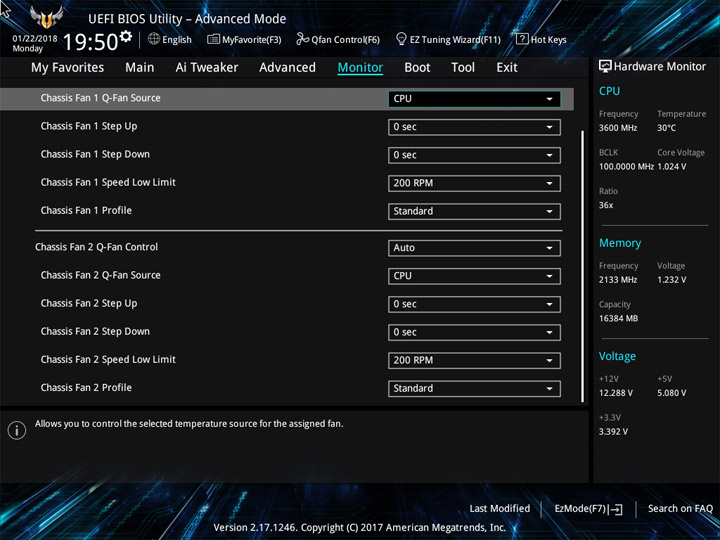Select the Chassis Fan 2 Q-Fan Control label
Viewport: 720px width, 540px height.
click(96, 247)
